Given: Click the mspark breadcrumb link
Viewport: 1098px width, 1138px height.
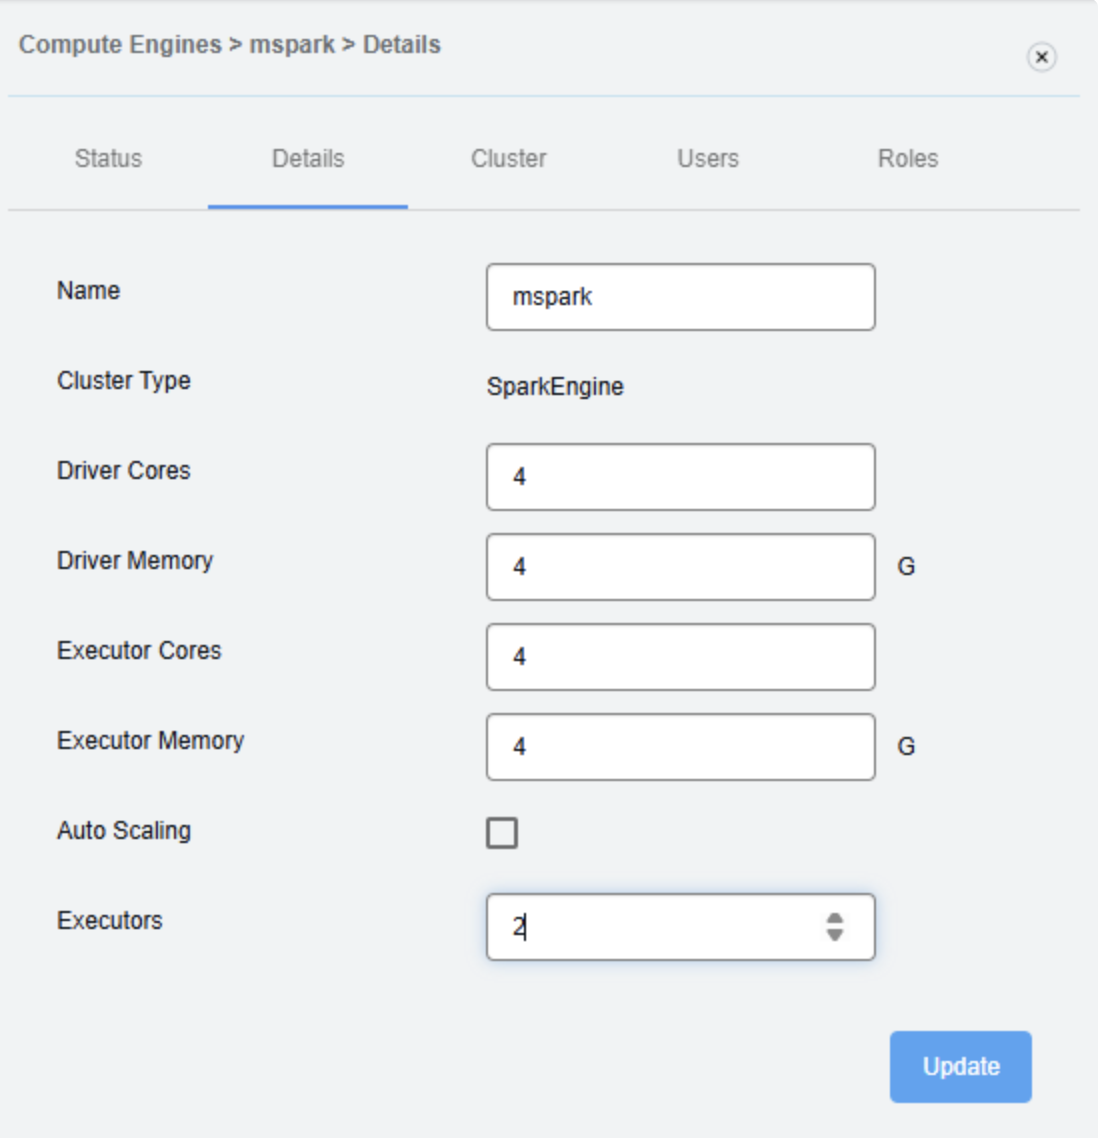Looking at the screenshot, I should tap(292, 45).
